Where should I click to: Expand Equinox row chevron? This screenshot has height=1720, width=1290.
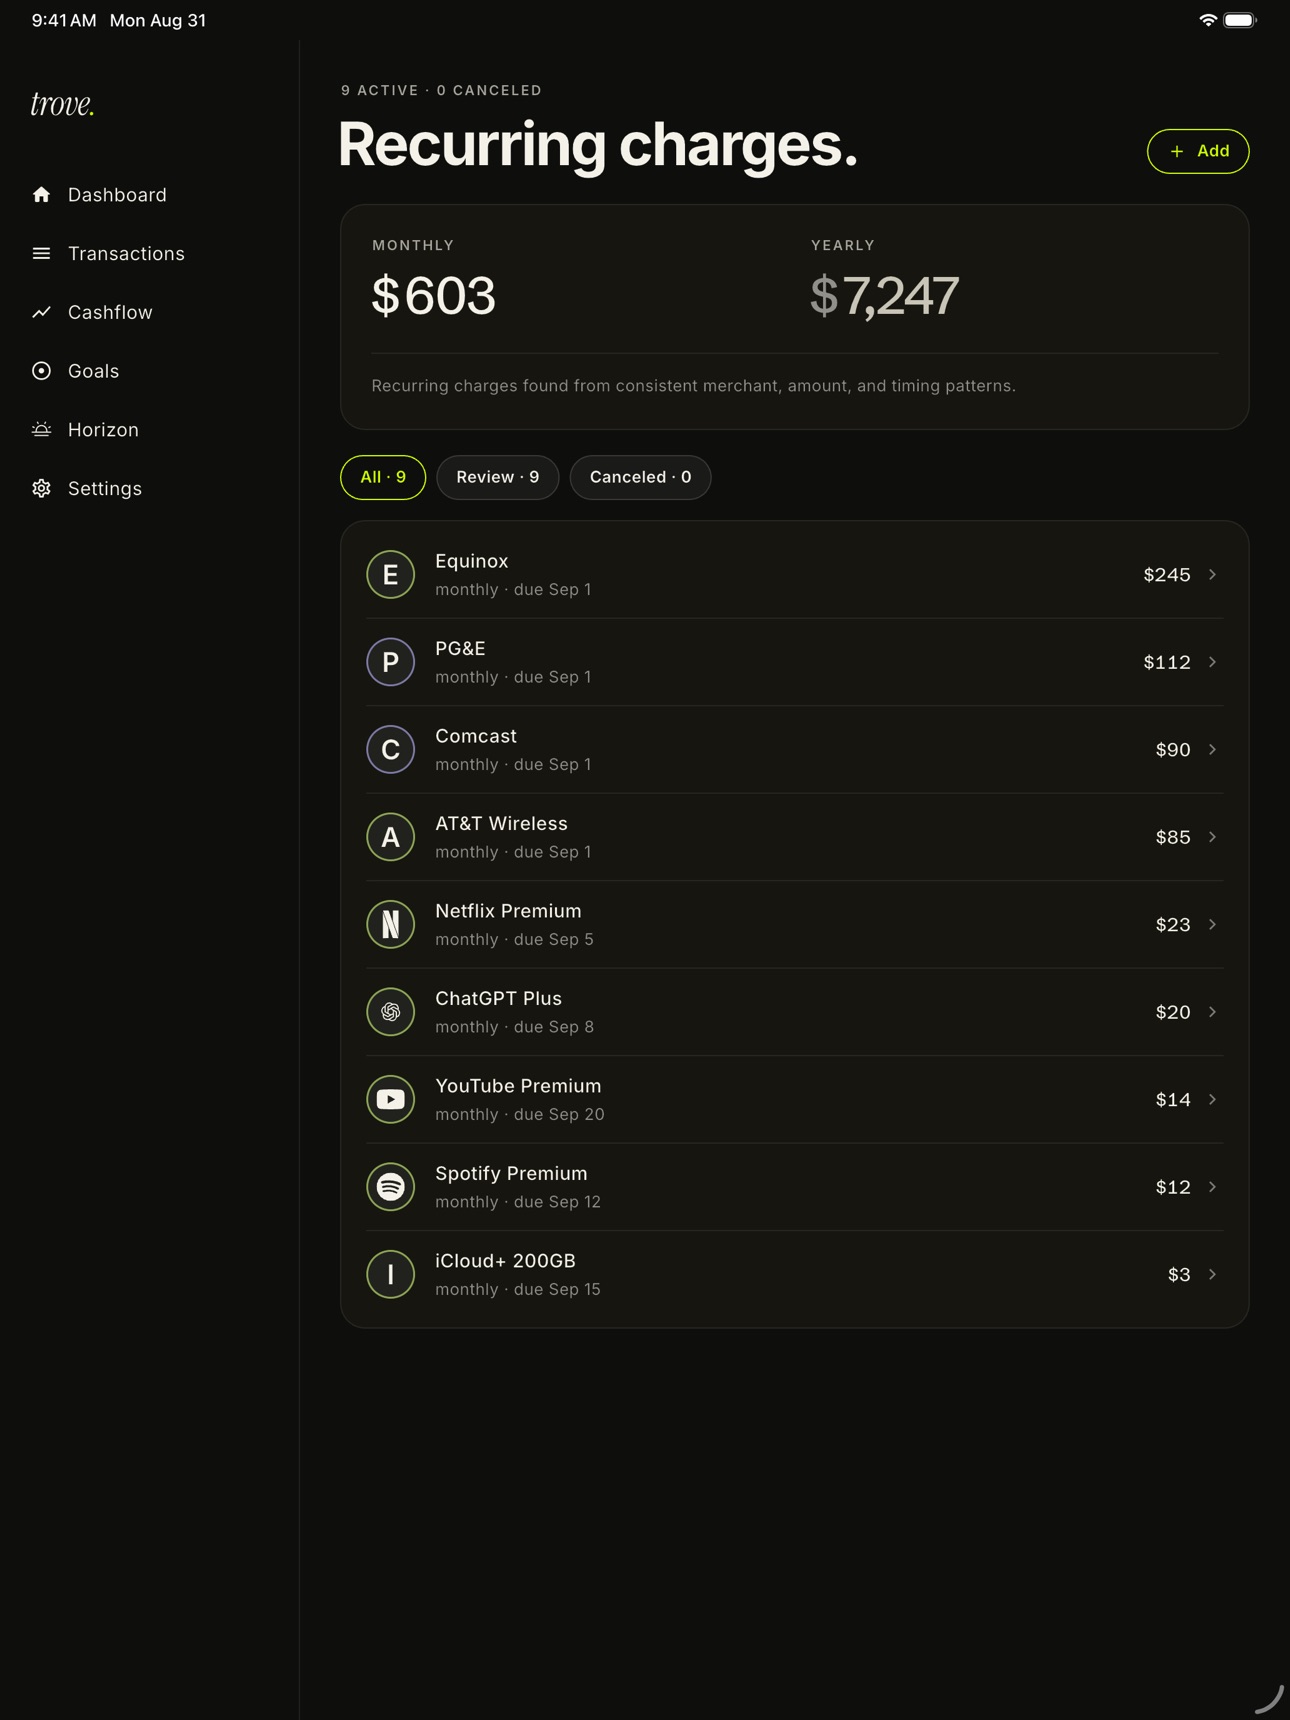click(1212, 575)
